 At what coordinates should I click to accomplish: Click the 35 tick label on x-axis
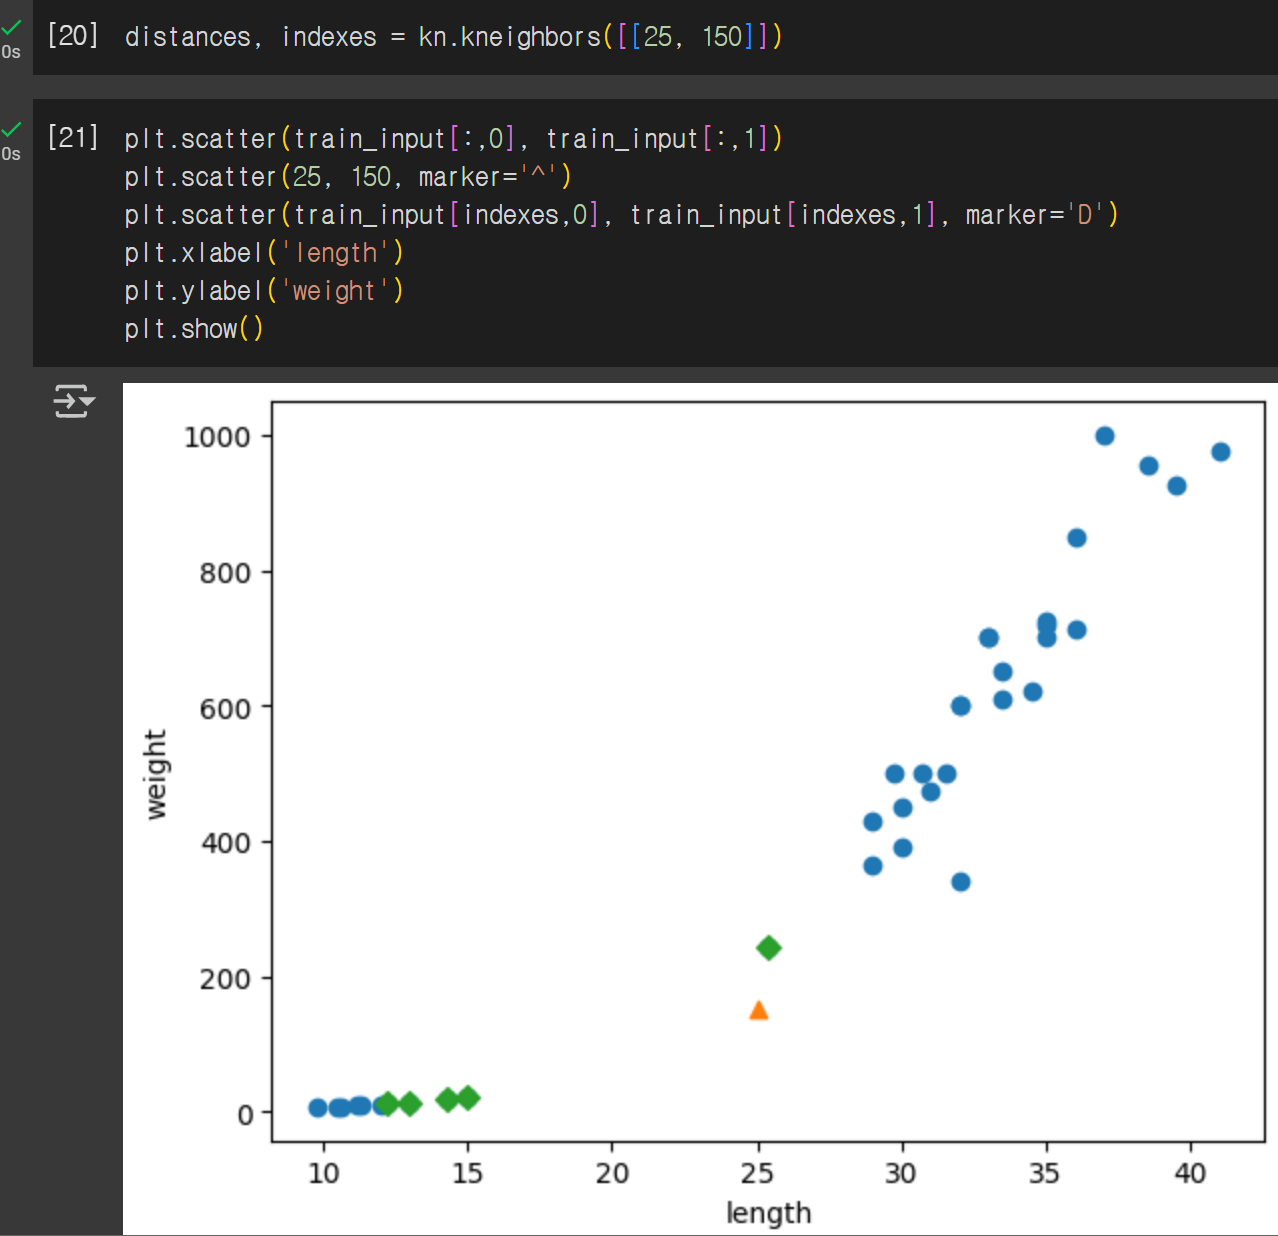click(x=1045, y=1172)
